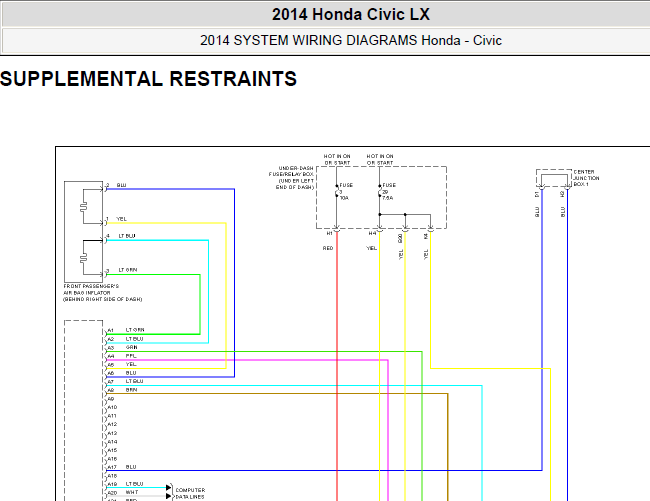The image size is (650, 501).
Task: Click the inflator pin 1 "YEL" label
Action: click(x=121, y=219)
